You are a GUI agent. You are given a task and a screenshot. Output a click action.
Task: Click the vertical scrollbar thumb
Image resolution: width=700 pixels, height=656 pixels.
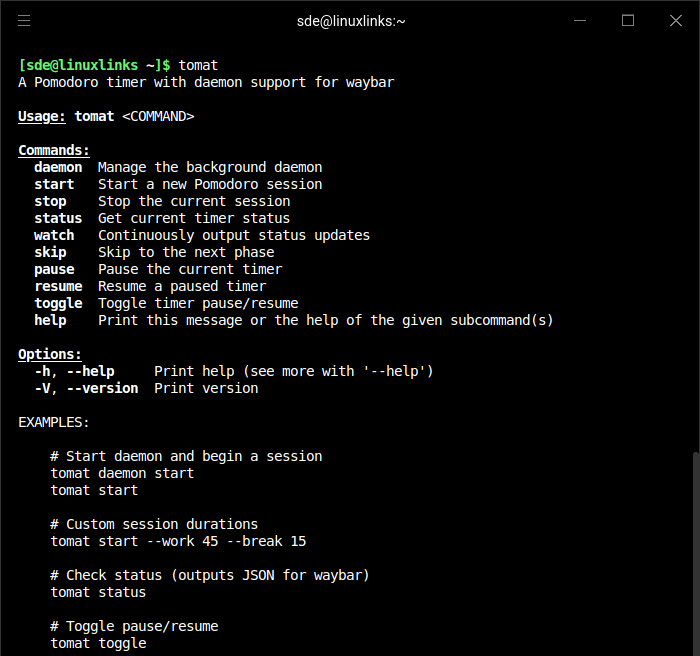coord(696,554)
